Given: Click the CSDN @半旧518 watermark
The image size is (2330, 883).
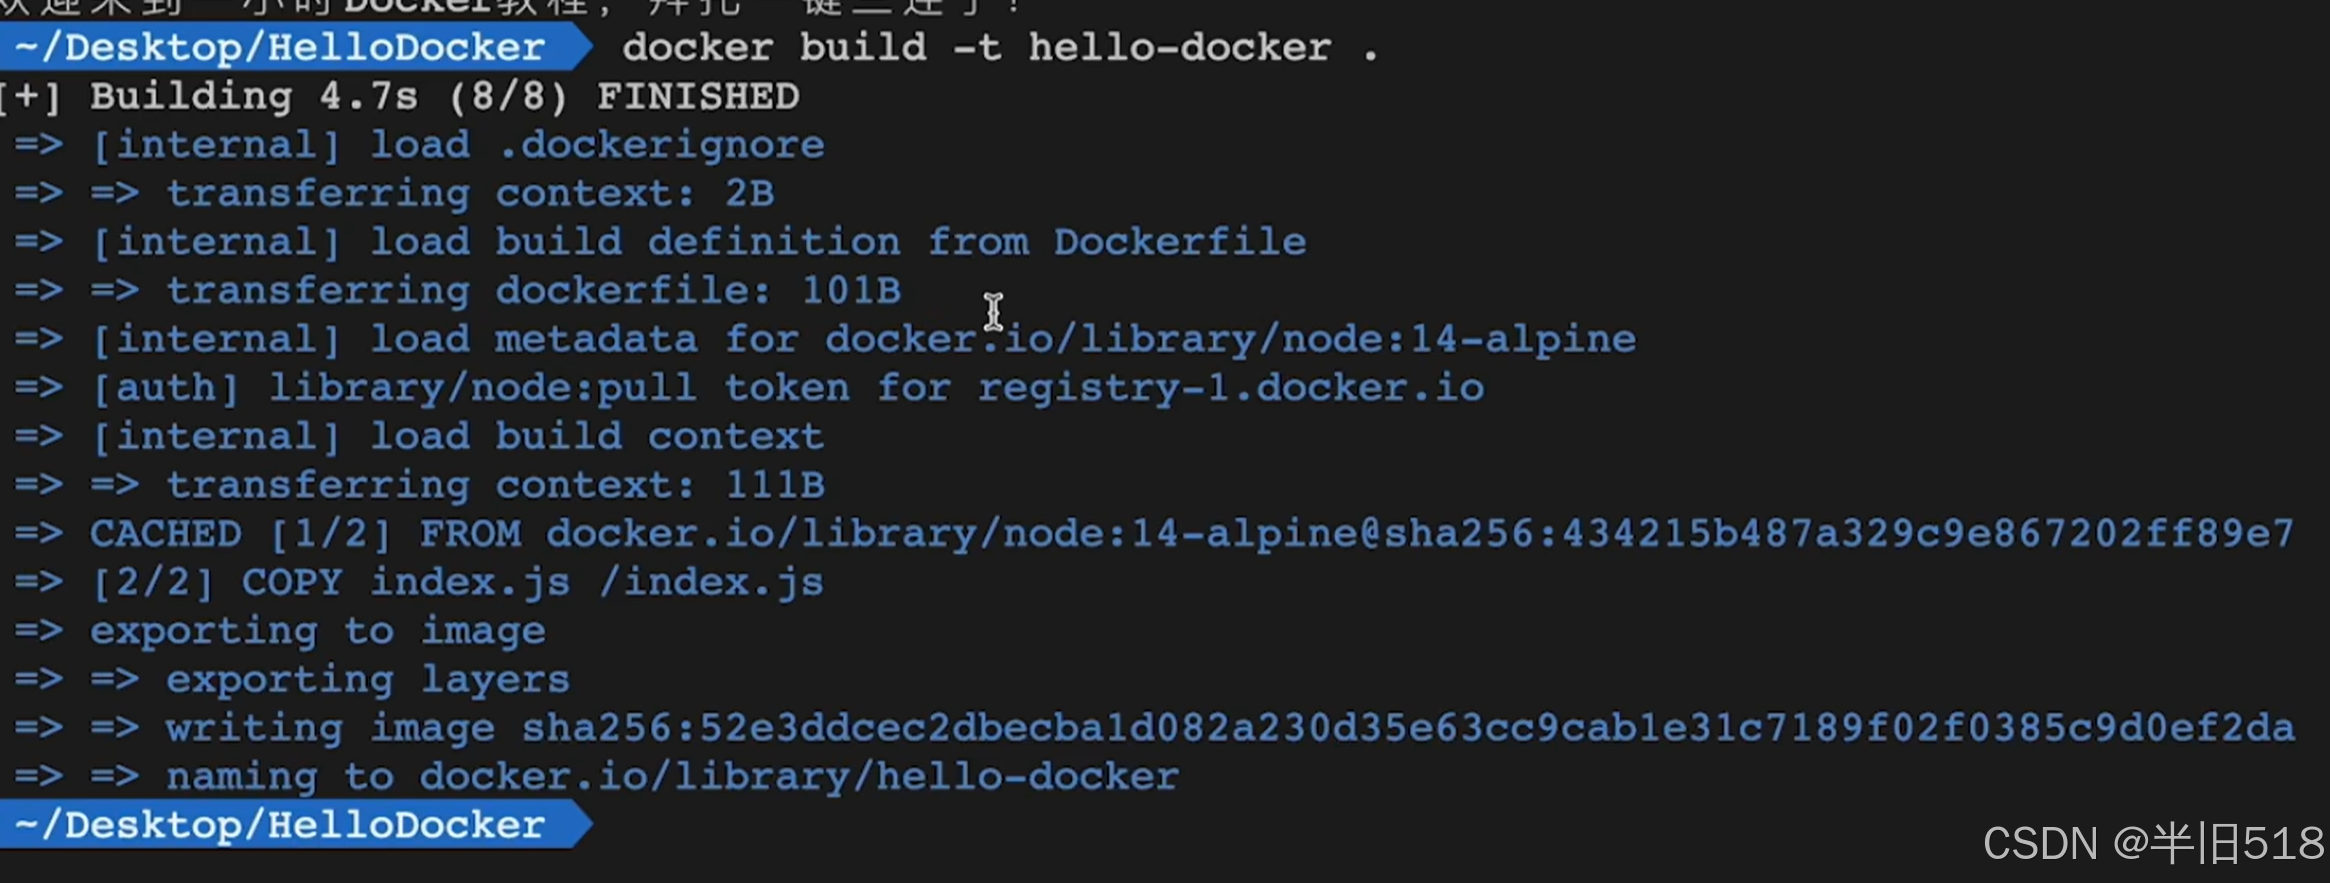Looking at the screenshot, I should pos(2154,843).
